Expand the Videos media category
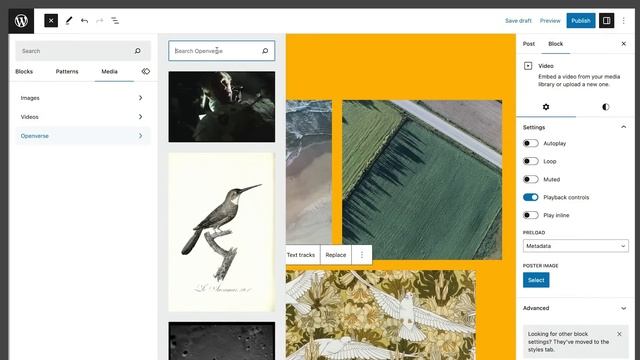The image size is (640, 360). pos(83,117)
